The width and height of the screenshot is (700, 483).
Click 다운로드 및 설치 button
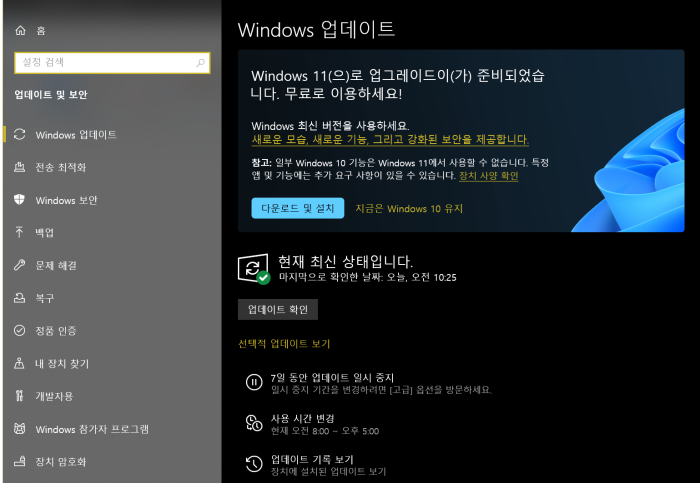click(298, 208)
